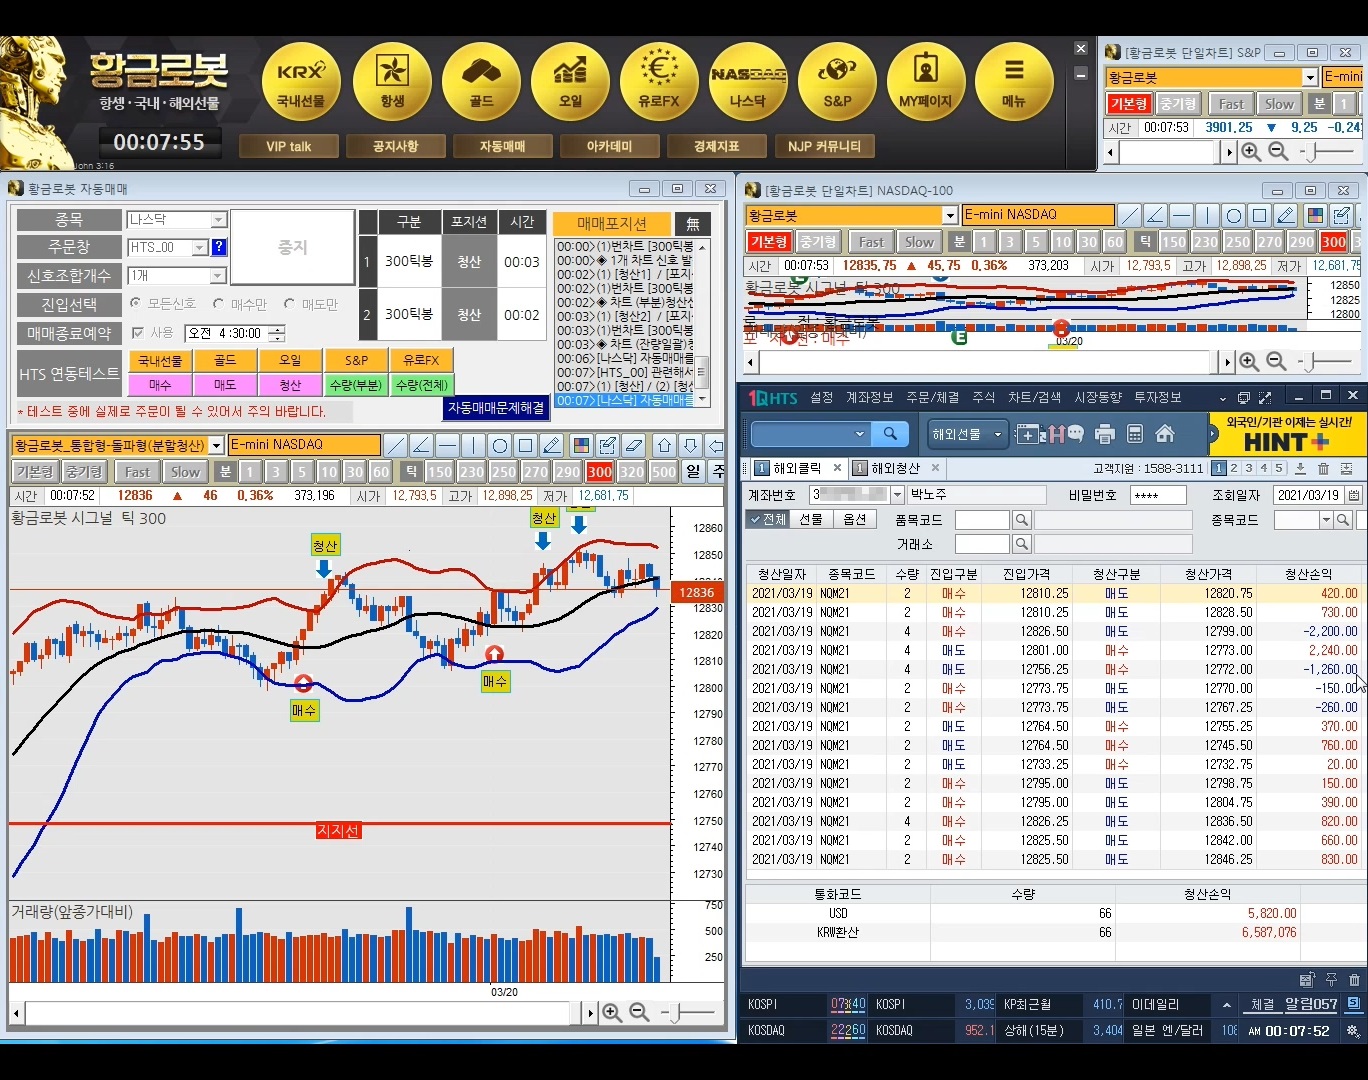Open calendar icon next to 조회일자 date
Image resolution: width=1368 pixels, height=1080 pixels.
pyautogui.click(x=1354, y=495)
